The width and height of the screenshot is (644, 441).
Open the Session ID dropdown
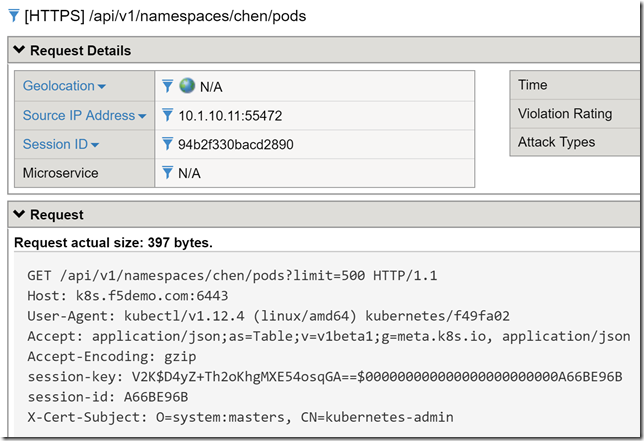pos(95,145)
